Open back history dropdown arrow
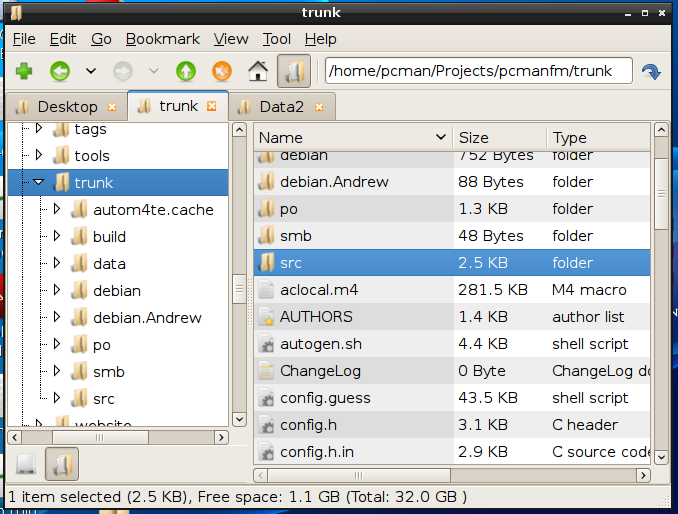678x514 pixels. point(91,71)
